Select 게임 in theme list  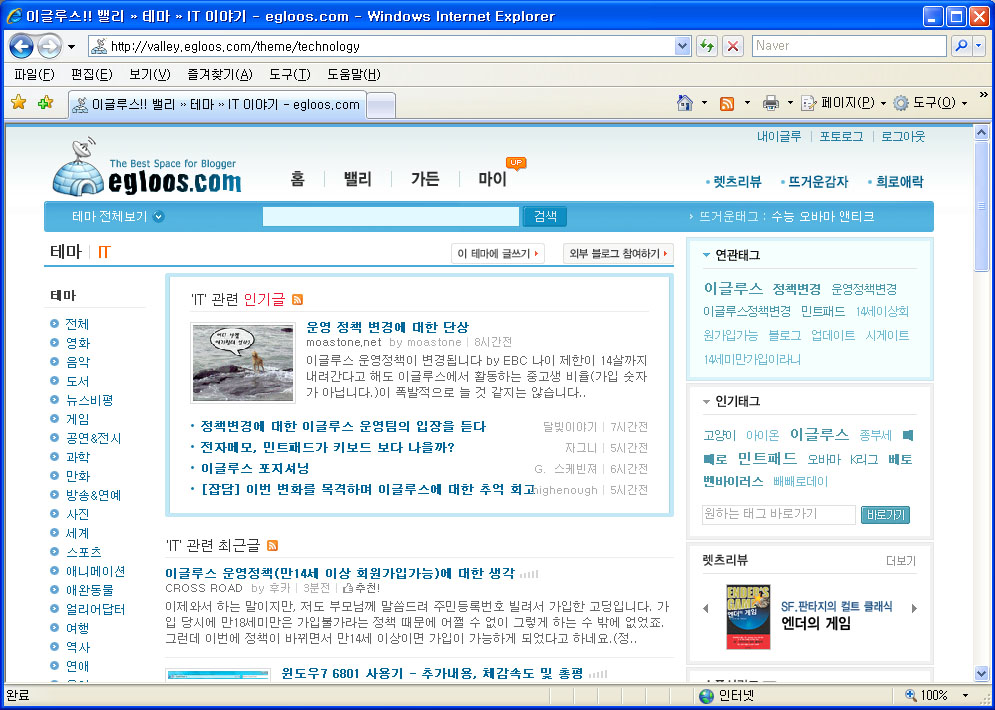tap(77, 419)
